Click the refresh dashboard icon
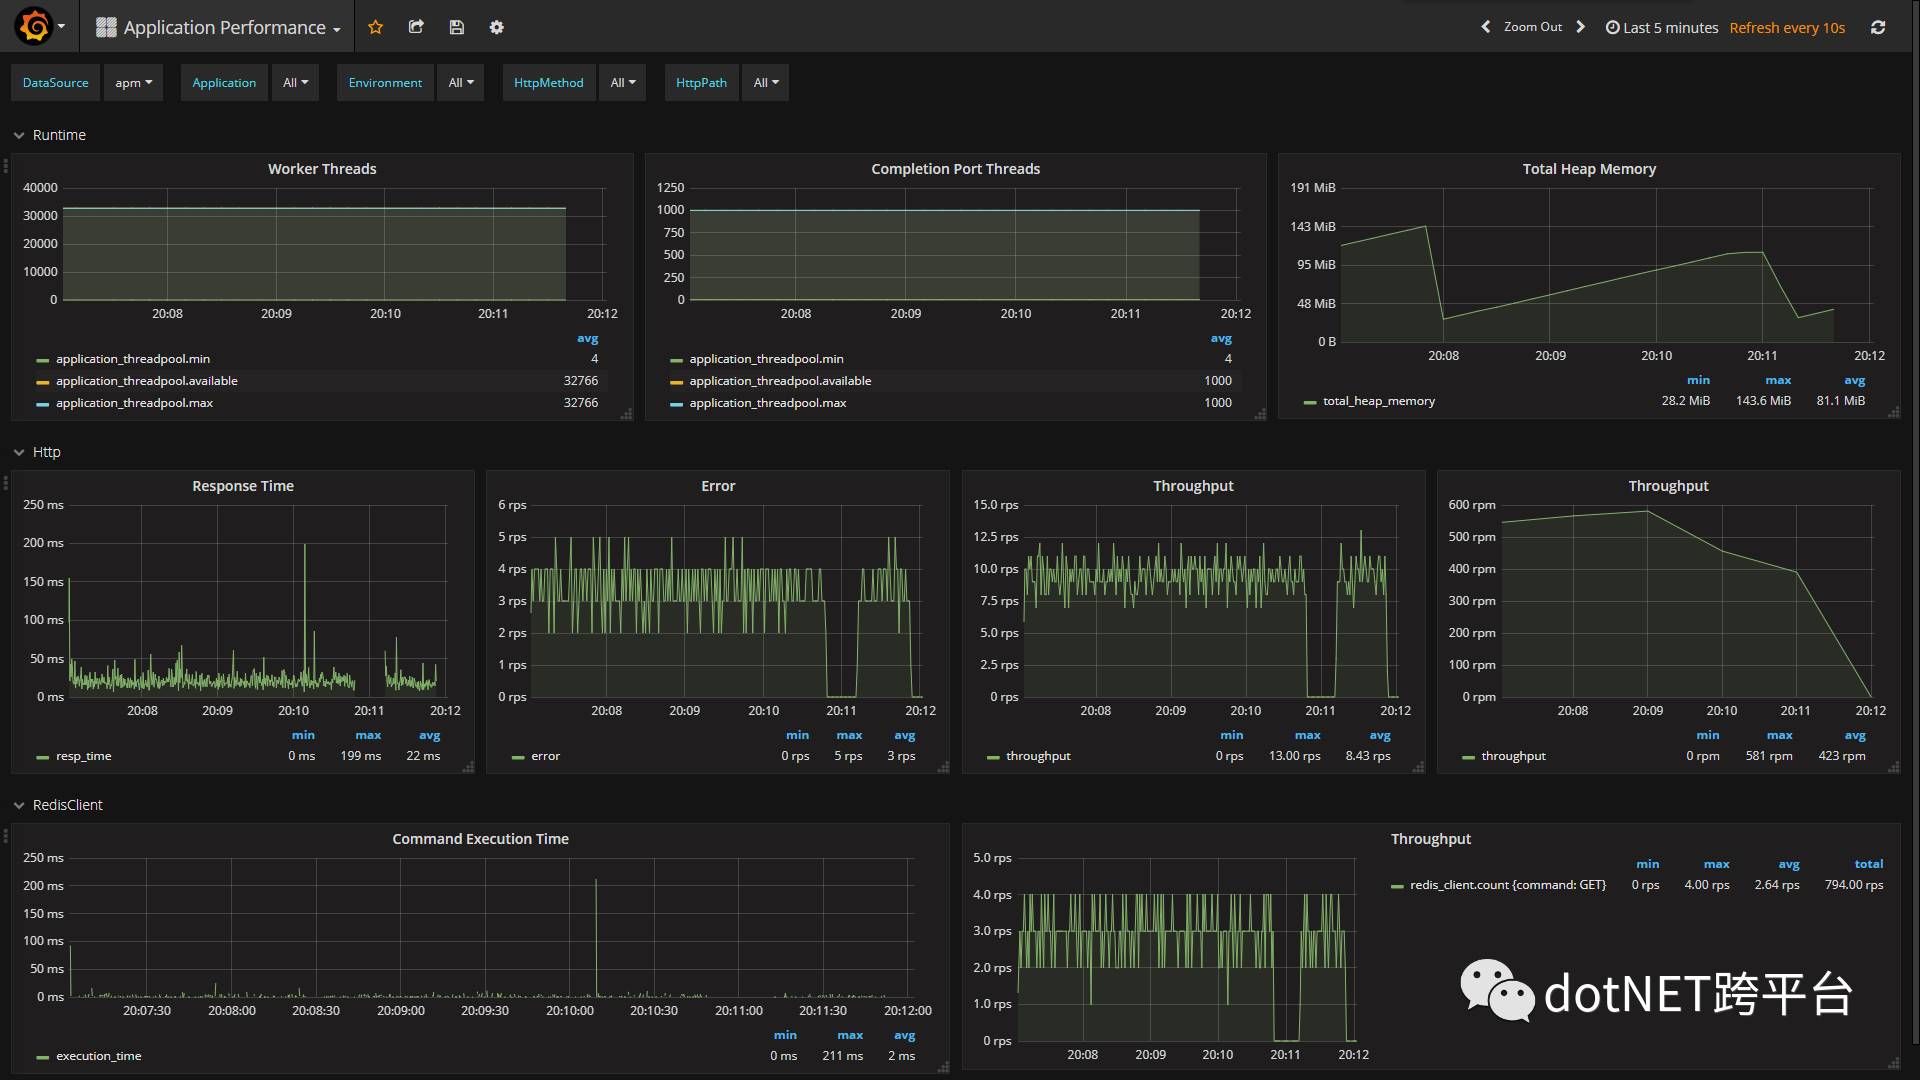Image resolution: width=1920 pixels, height=1080 pixels. pyautogui.click(x=1878, y=27)
